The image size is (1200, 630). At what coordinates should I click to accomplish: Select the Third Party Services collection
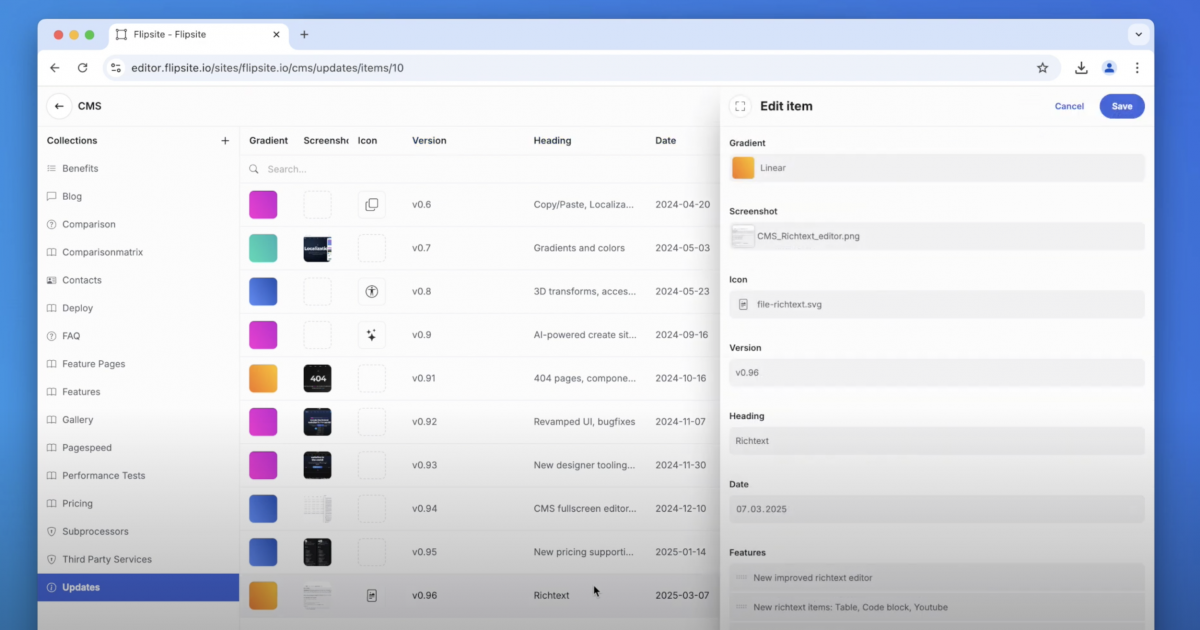[x=138, y=560]
